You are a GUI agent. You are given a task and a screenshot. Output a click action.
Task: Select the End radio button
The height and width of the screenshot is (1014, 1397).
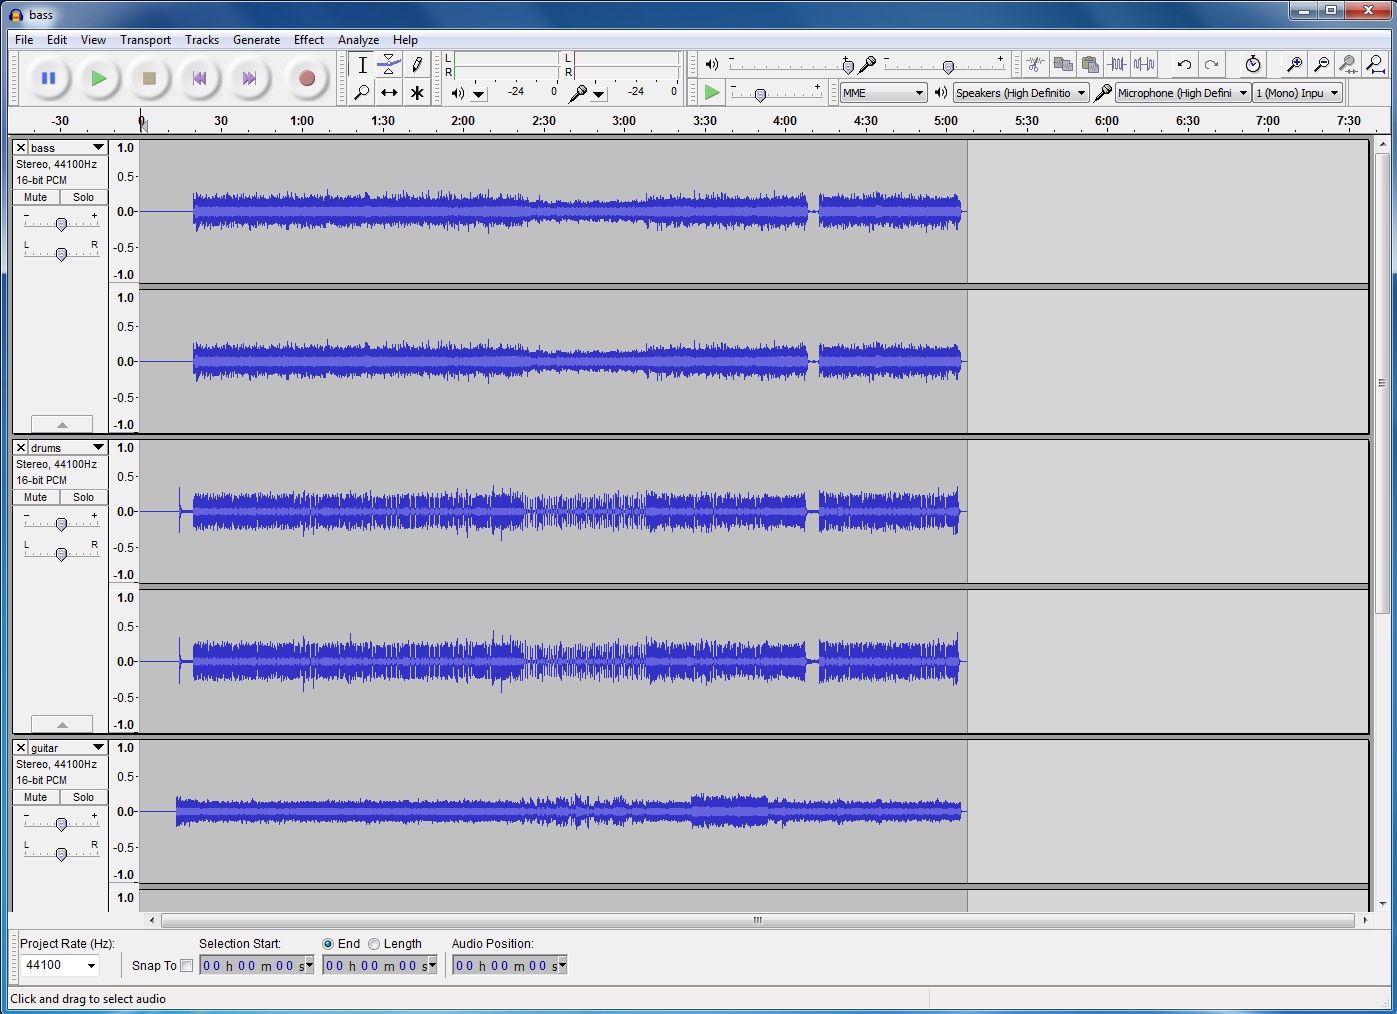point(328,944)
